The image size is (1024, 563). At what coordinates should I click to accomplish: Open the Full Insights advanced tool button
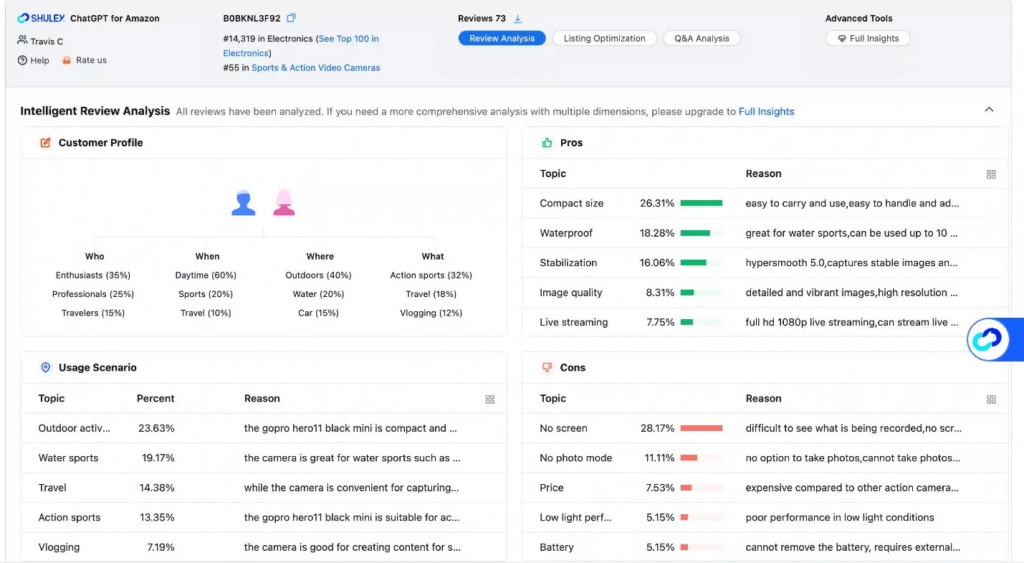point(868,39)
